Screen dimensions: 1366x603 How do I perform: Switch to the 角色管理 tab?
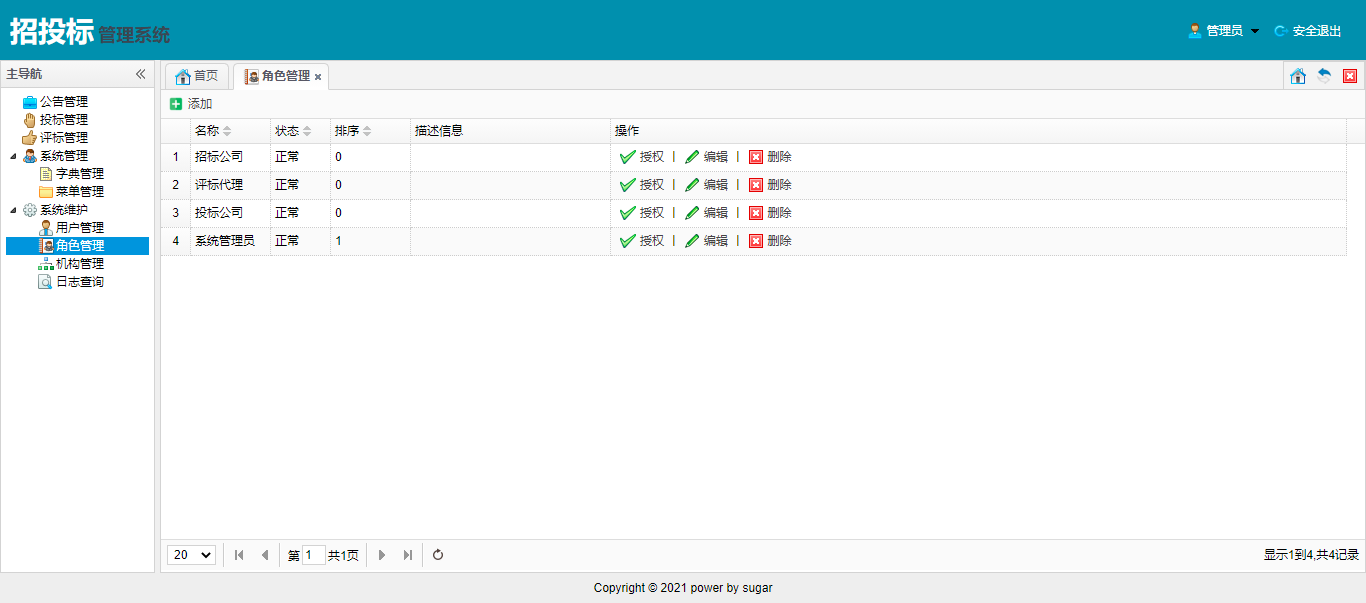279,76
